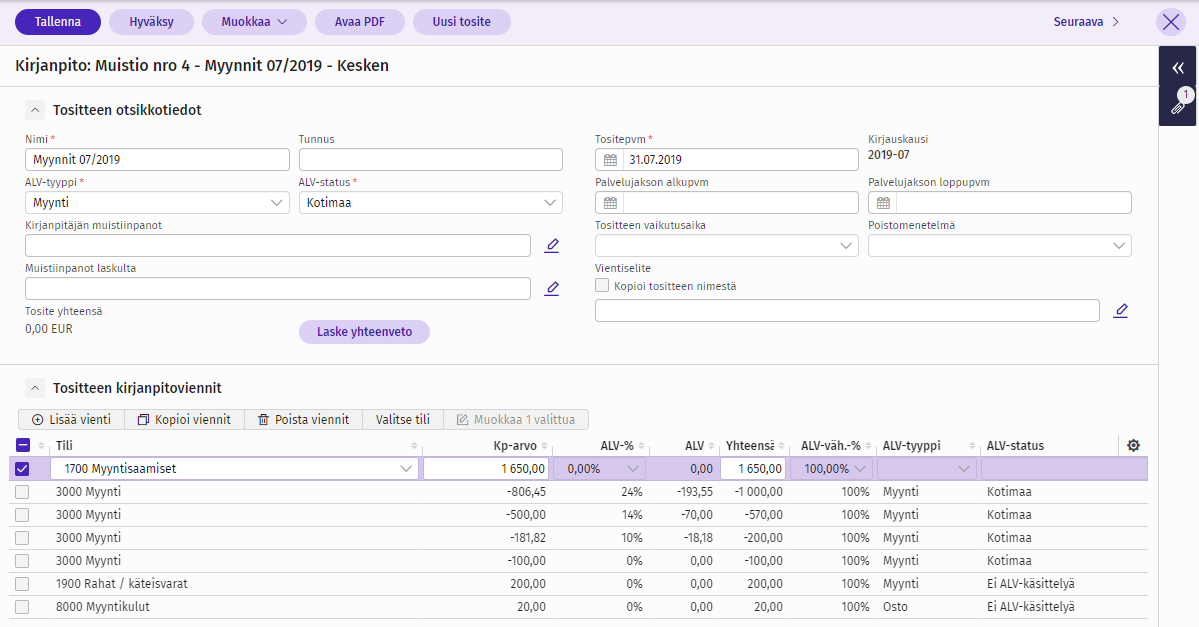Sort the table by the Kp-arvo column
The image size is (1199, 627).
coord(544,446)
